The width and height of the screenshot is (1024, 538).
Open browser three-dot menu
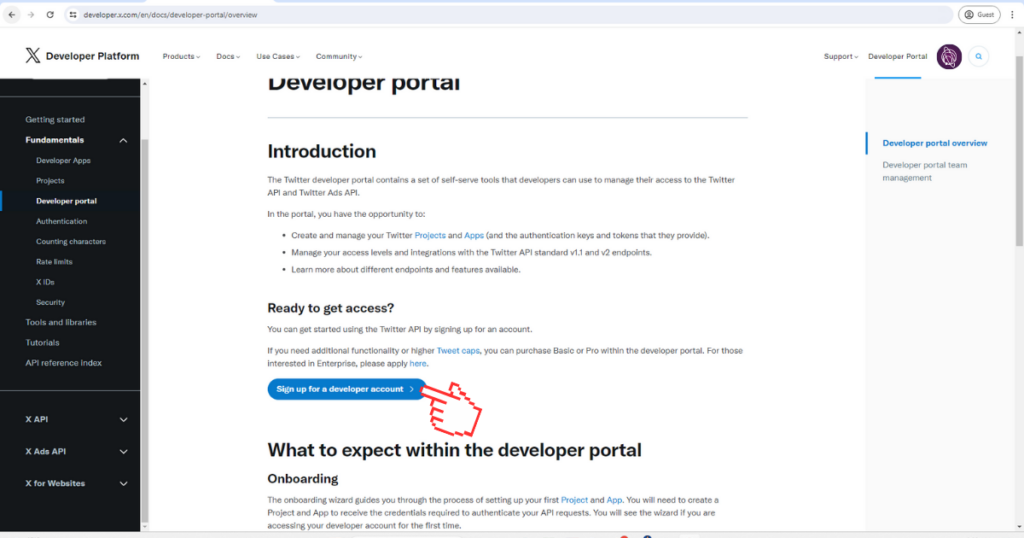click(1013, 15)
